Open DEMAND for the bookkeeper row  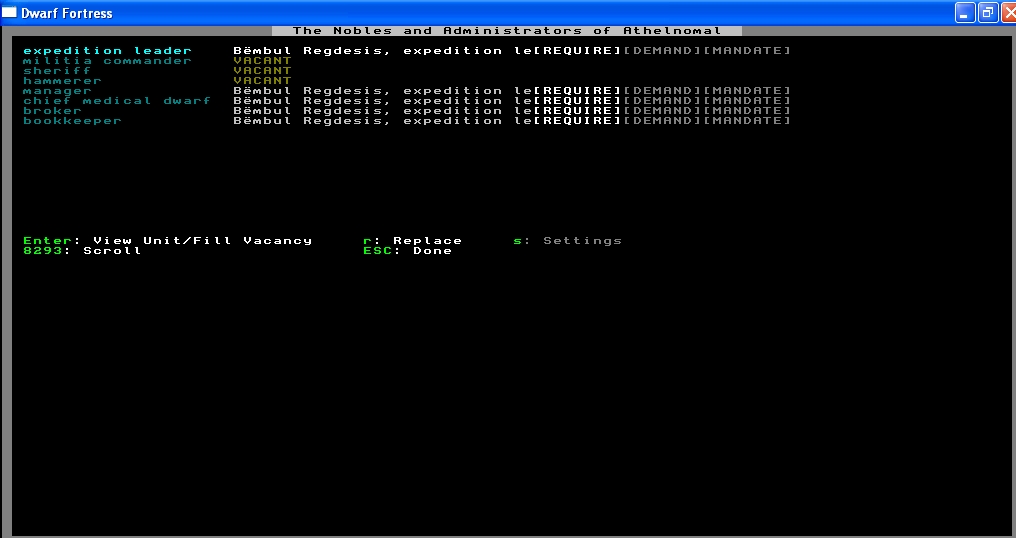662,121
